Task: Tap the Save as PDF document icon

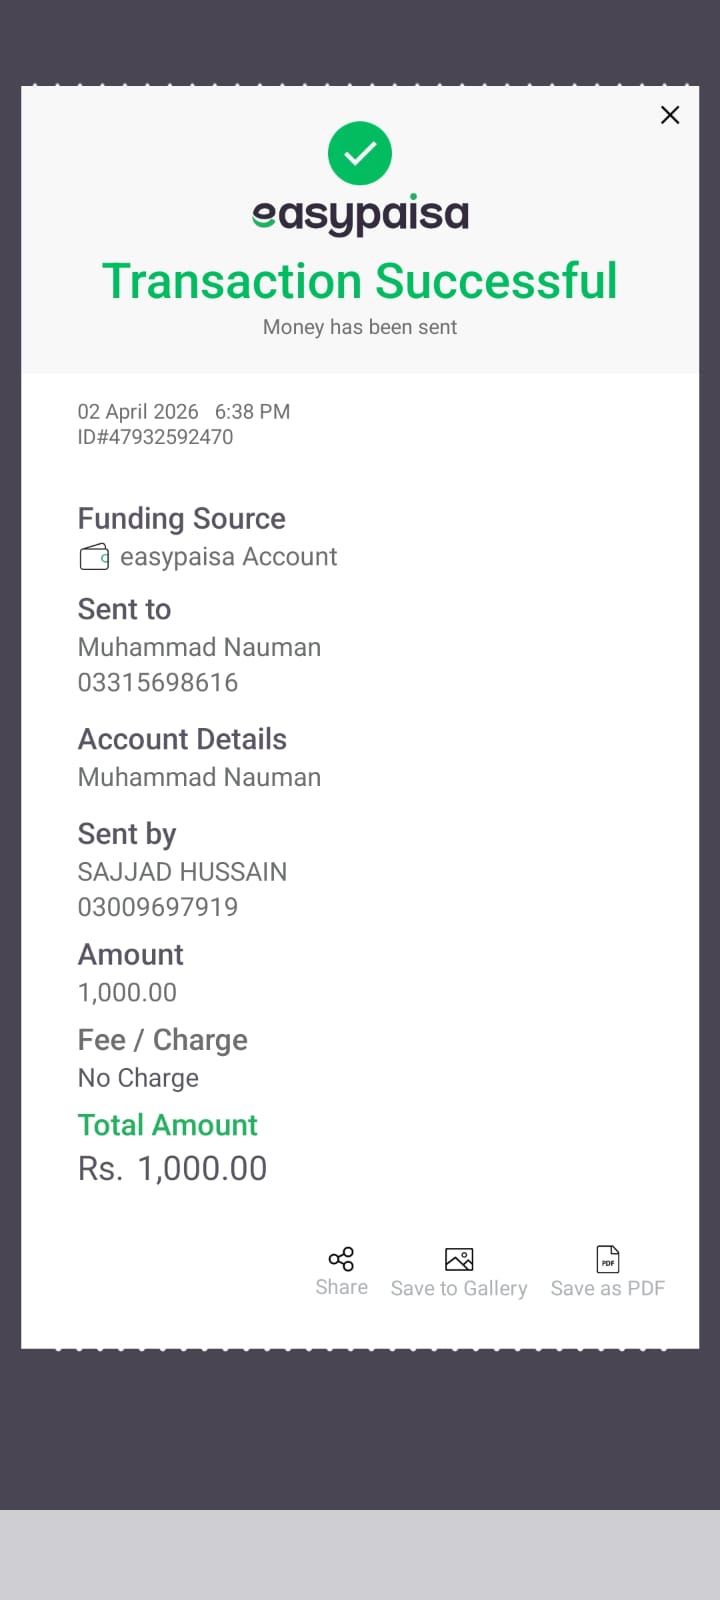Action: coord(607,1259)
